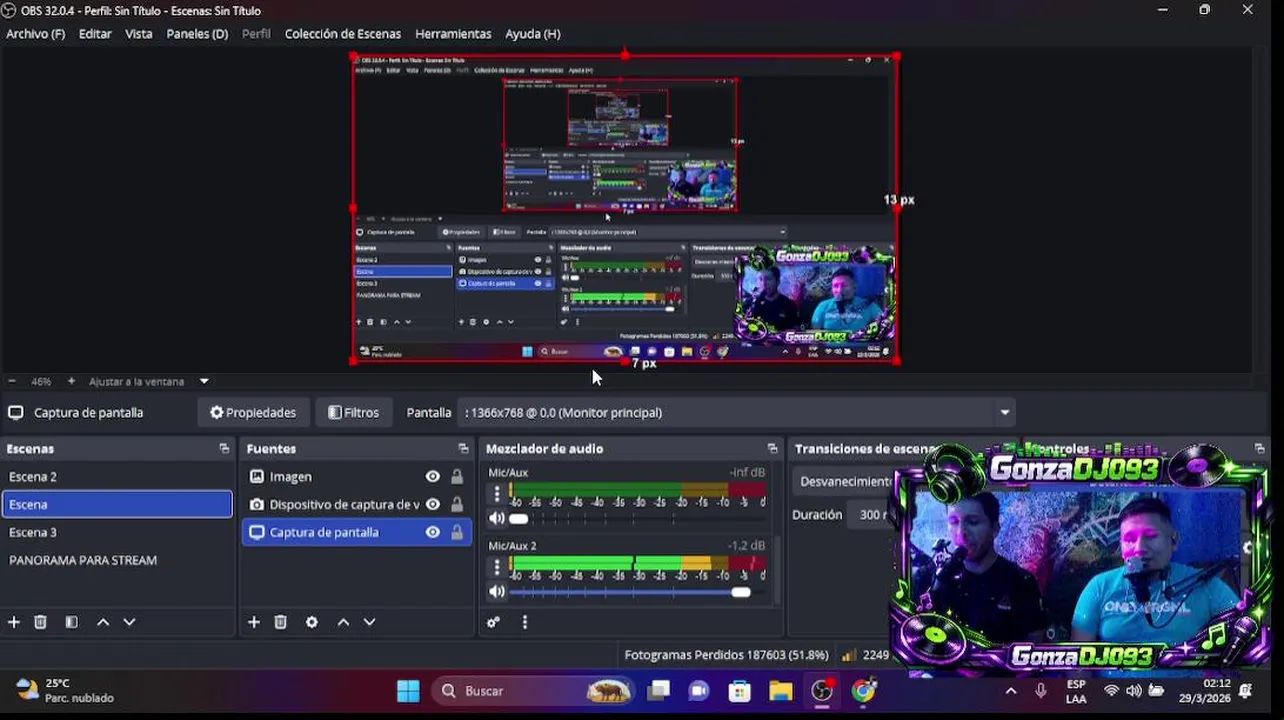The height and width of the screenshot is (720, 1284).
Task: Toggle lock on Imagen source
Action: tap(457, 477)
